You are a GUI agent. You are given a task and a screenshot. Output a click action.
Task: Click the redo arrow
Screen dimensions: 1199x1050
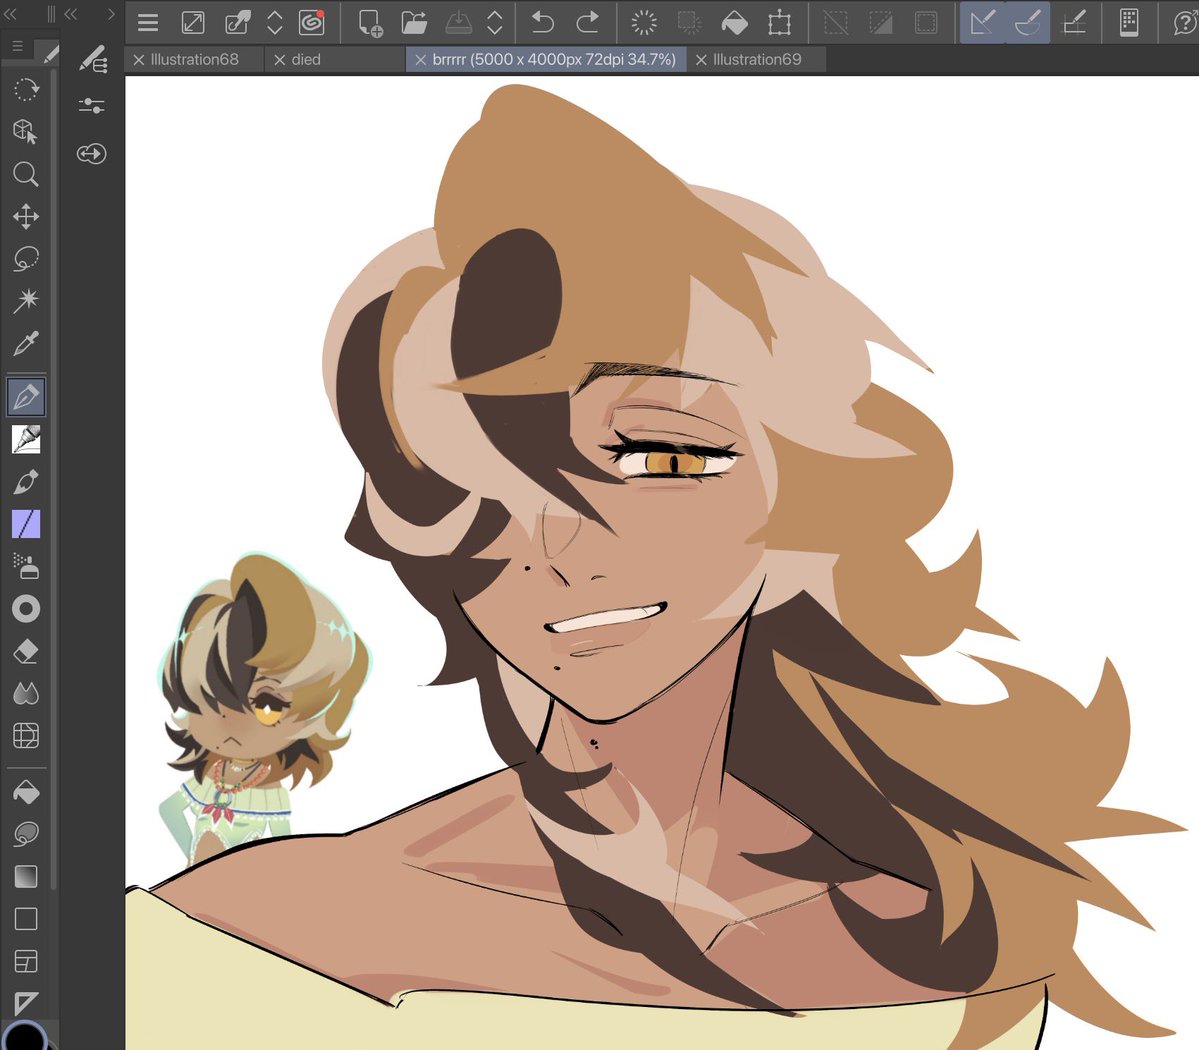[x=587, y=23]
